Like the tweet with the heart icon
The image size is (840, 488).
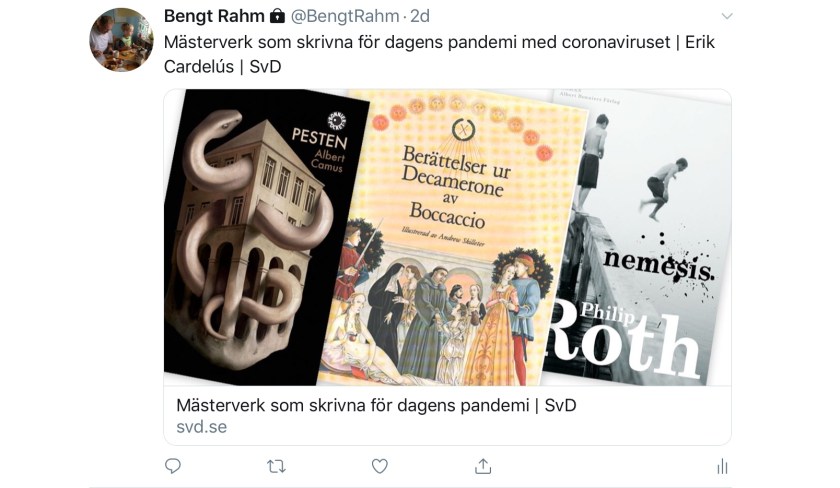(x=380, y=466)
